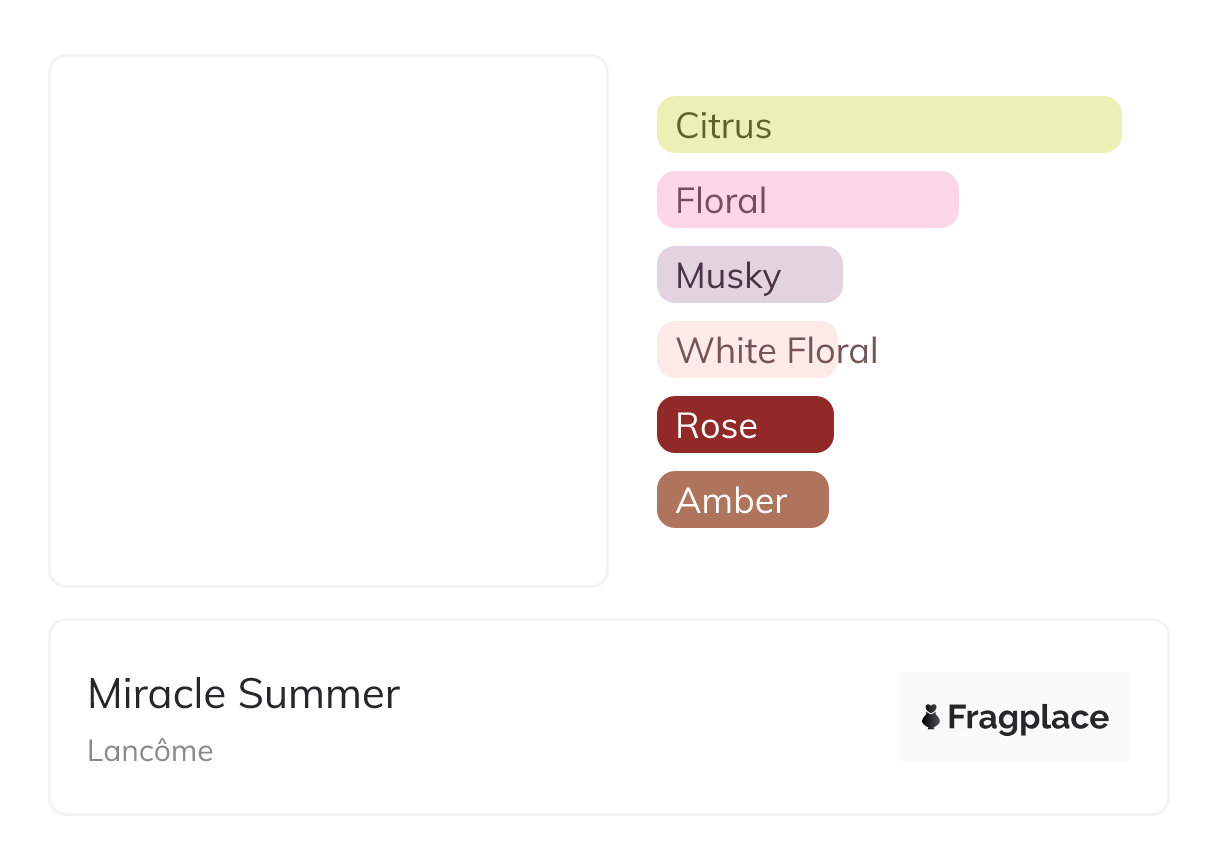Viewport: 1218px width, 864px height.
Task: Open the Miracle Summer fragrance title
Action: [x=243, y=693]
